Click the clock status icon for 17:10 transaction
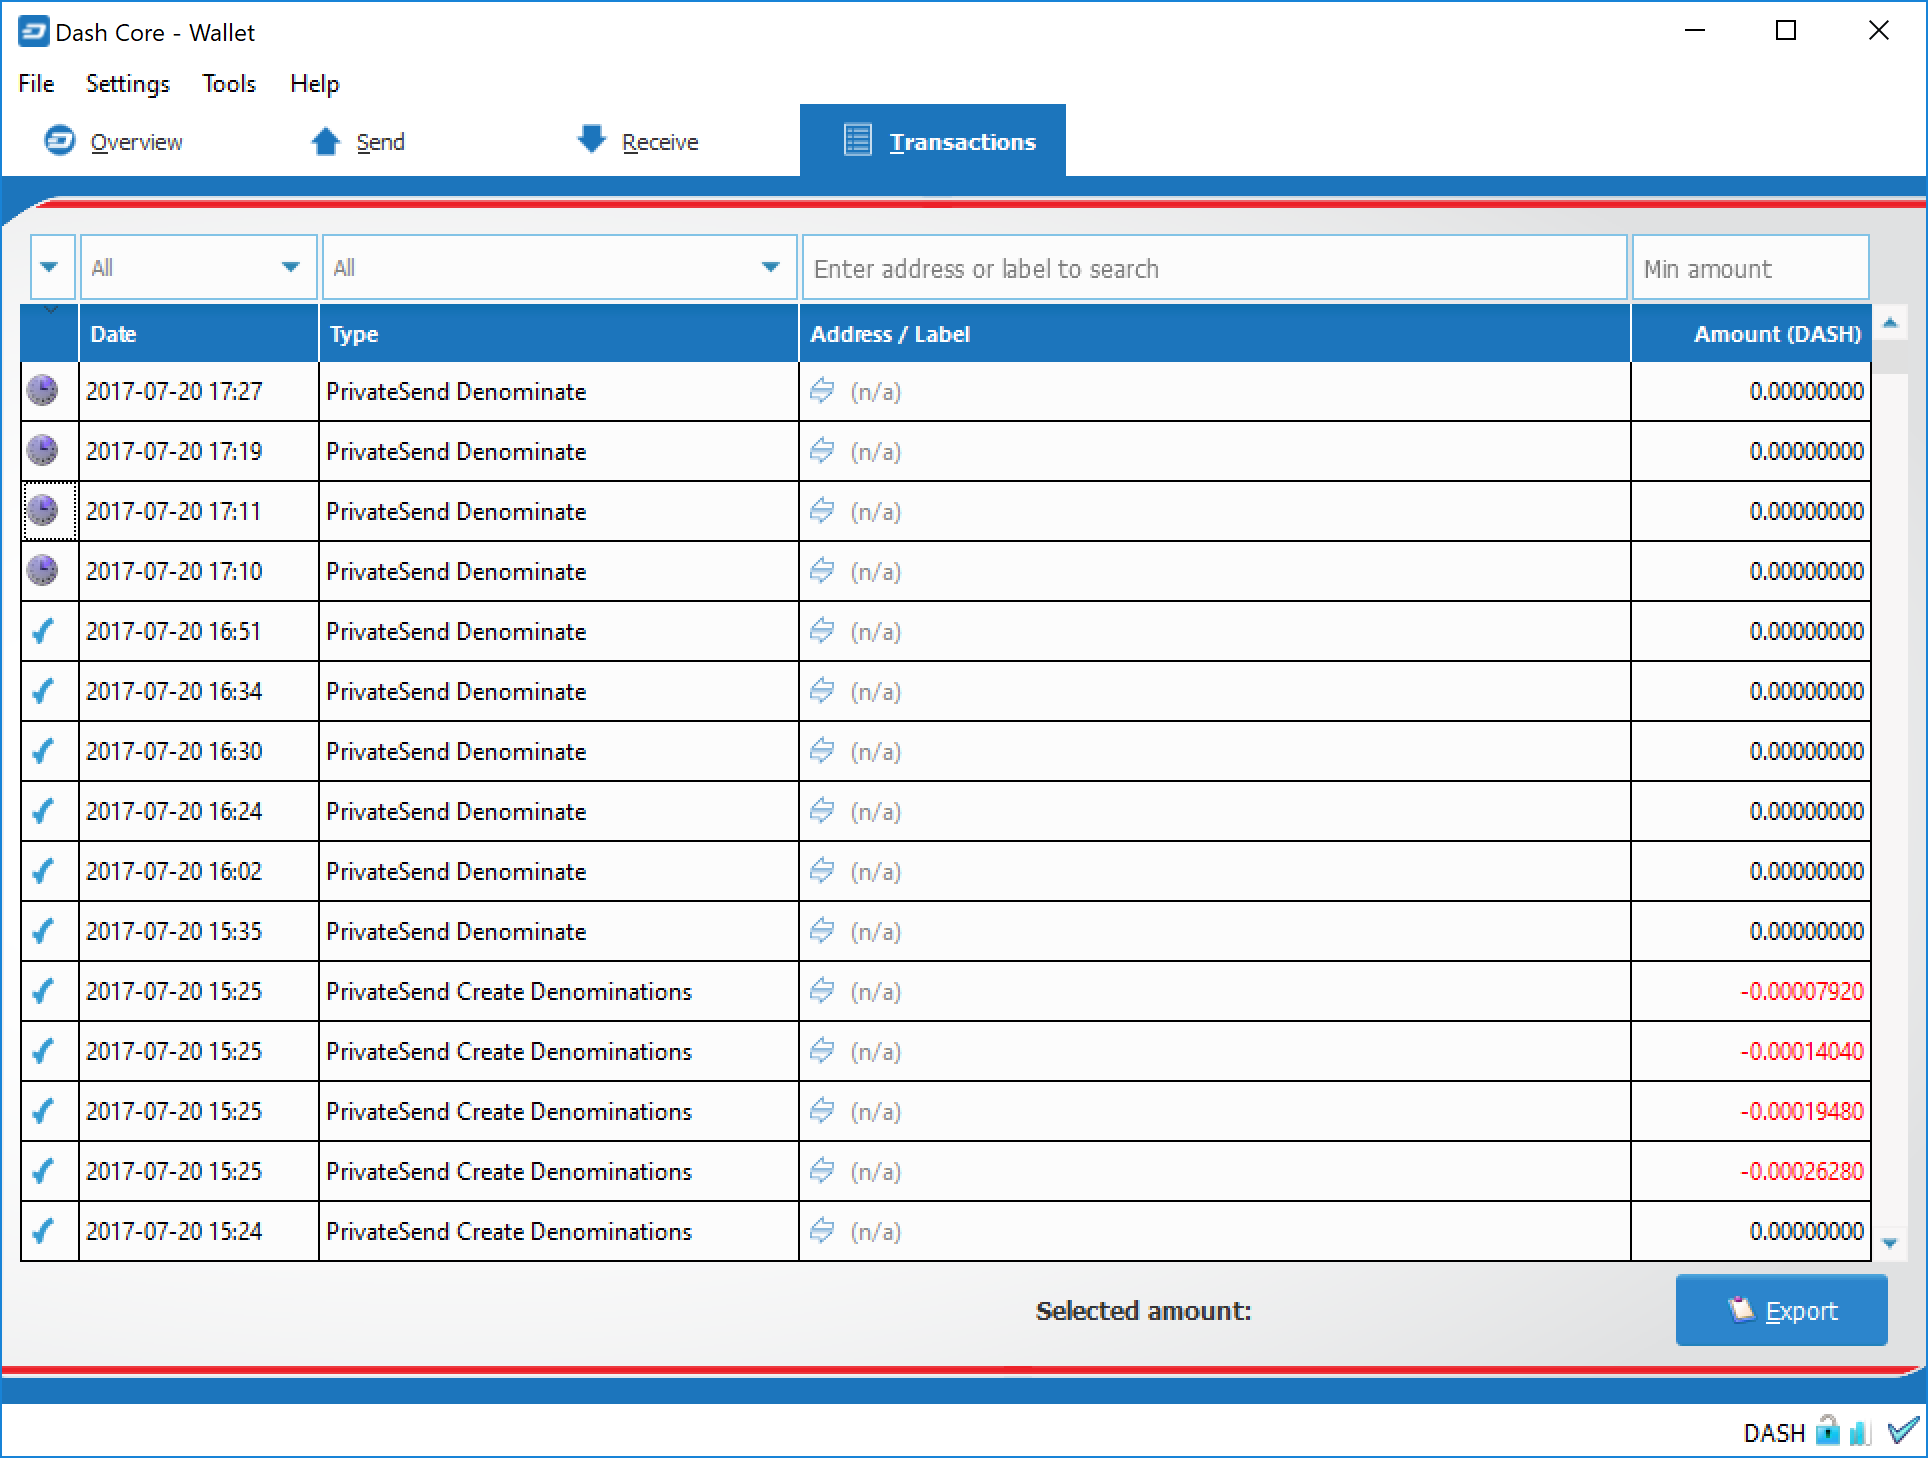 42,571
